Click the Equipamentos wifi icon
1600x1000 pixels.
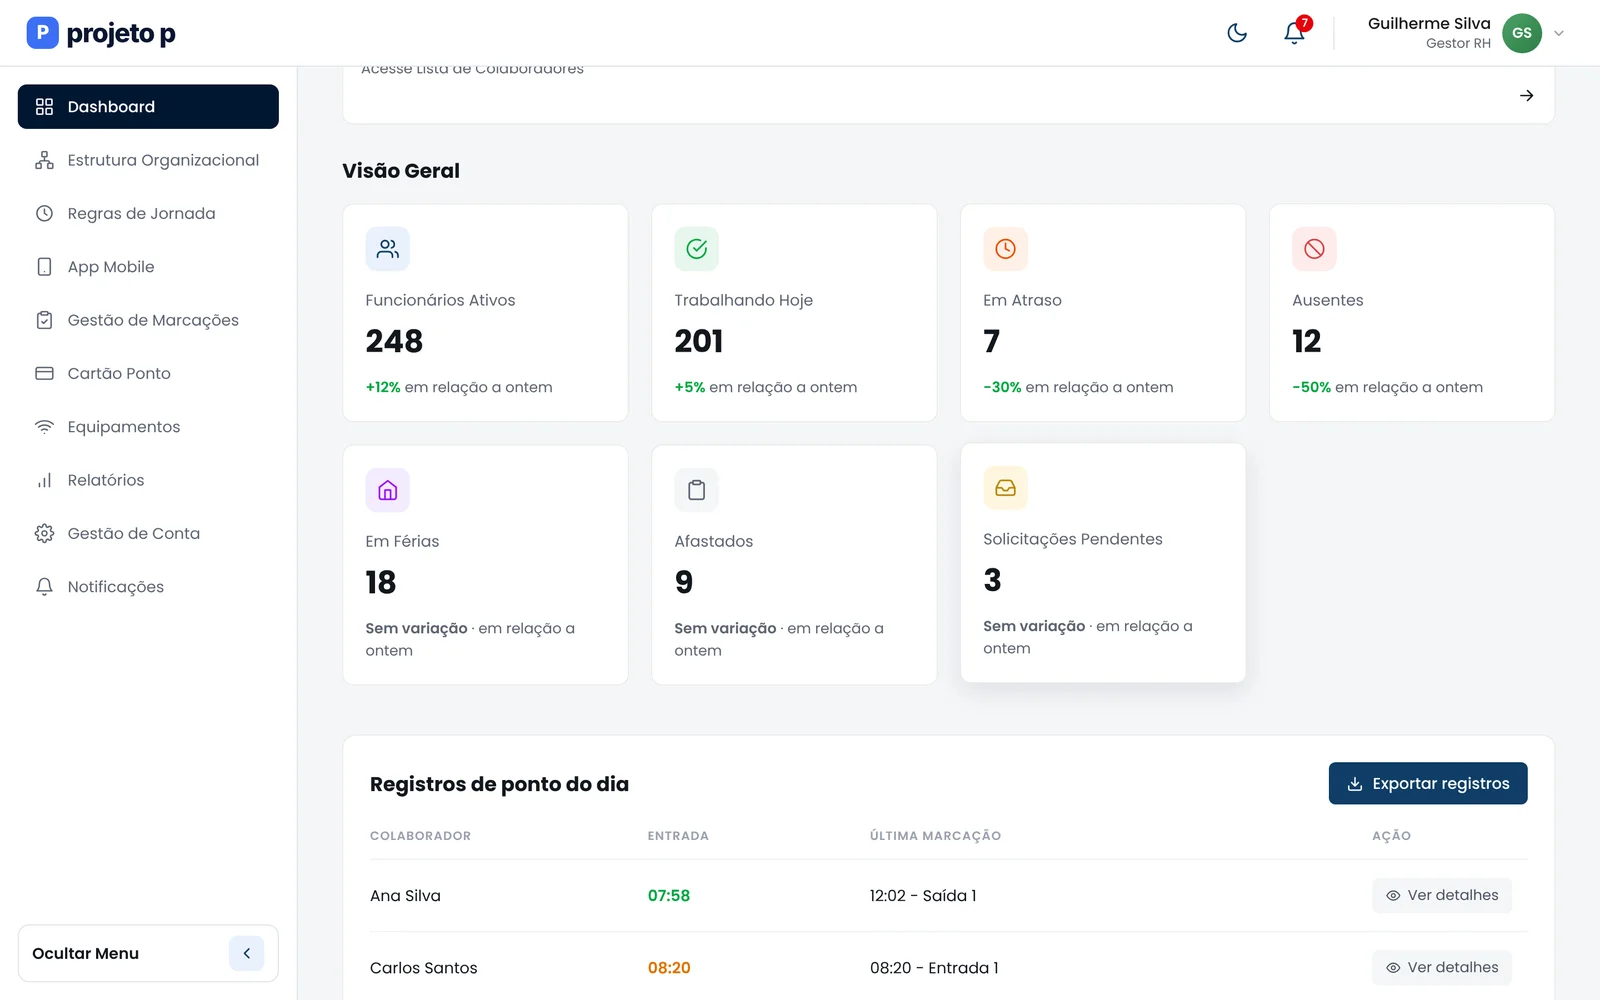44,427
